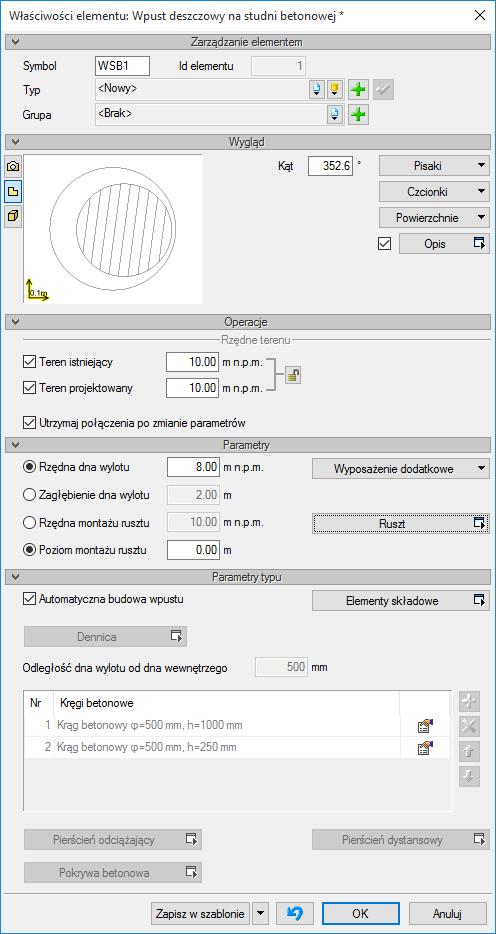Click the green plus next to Typ
Image resolution: width=496 pixels, height=934 pixels.
[358, 90]
